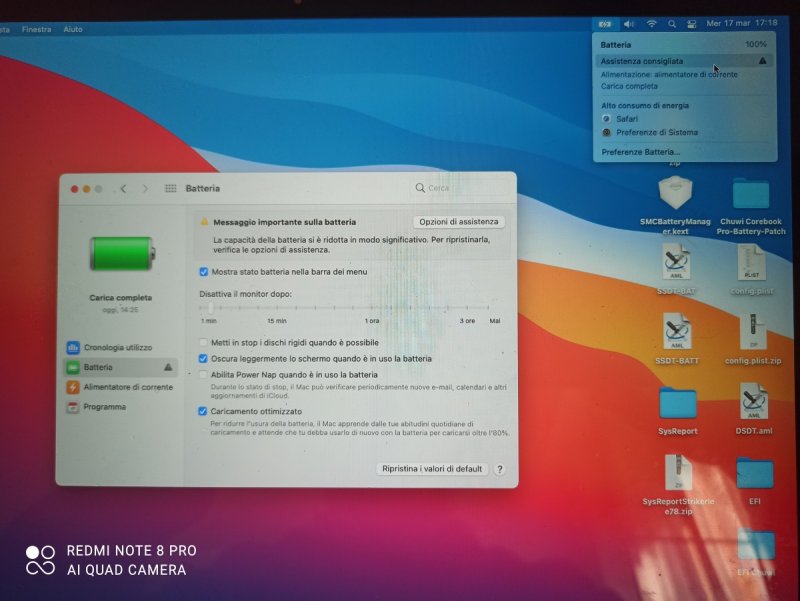Open Preferenze Batteria… menu entry
Screen dimensions: 800x601
(x=640, y=152)
